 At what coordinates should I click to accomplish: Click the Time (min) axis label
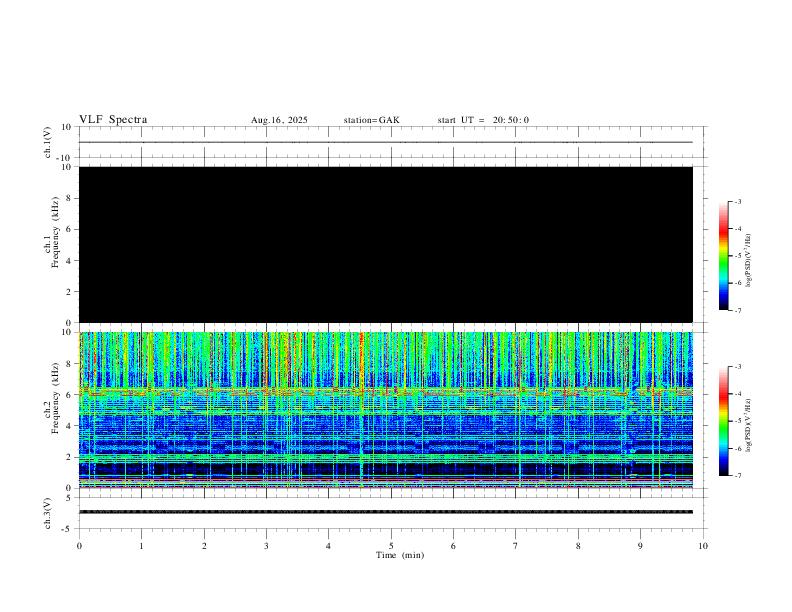398,555
